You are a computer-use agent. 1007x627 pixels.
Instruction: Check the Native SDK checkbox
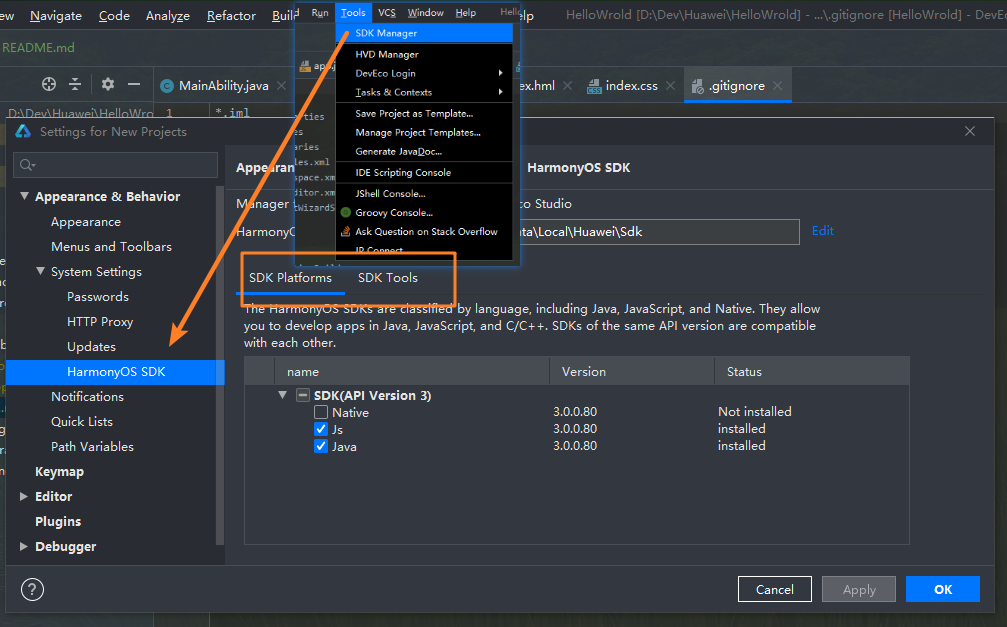[x=321, y=412]
